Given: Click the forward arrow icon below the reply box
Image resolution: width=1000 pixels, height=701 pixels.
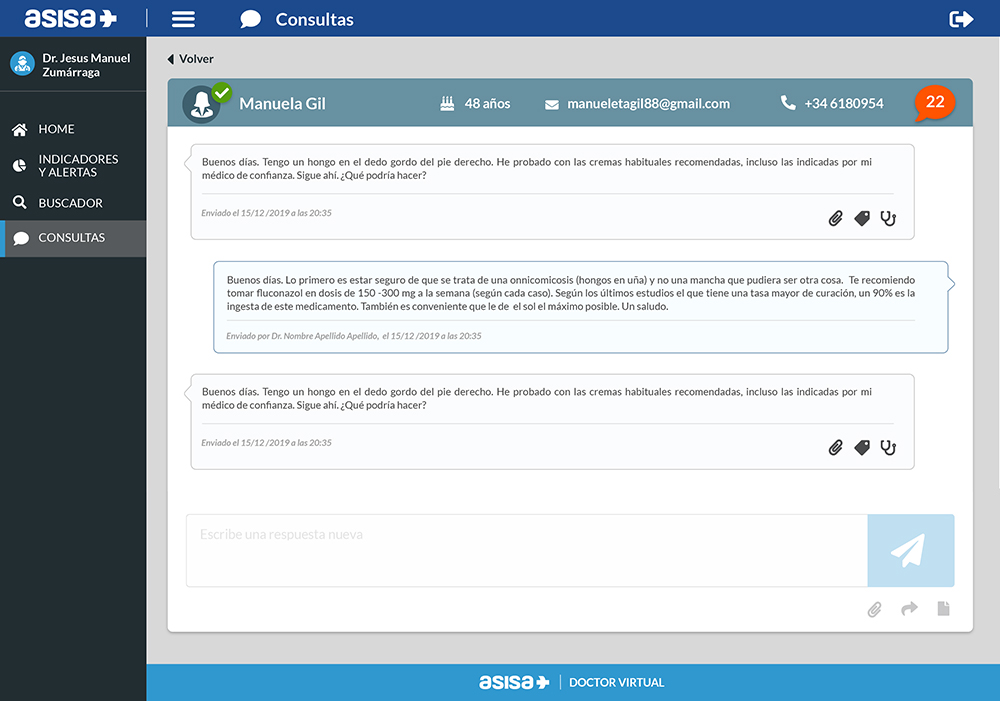Looking at the screenshot, I should click(909, 608).
